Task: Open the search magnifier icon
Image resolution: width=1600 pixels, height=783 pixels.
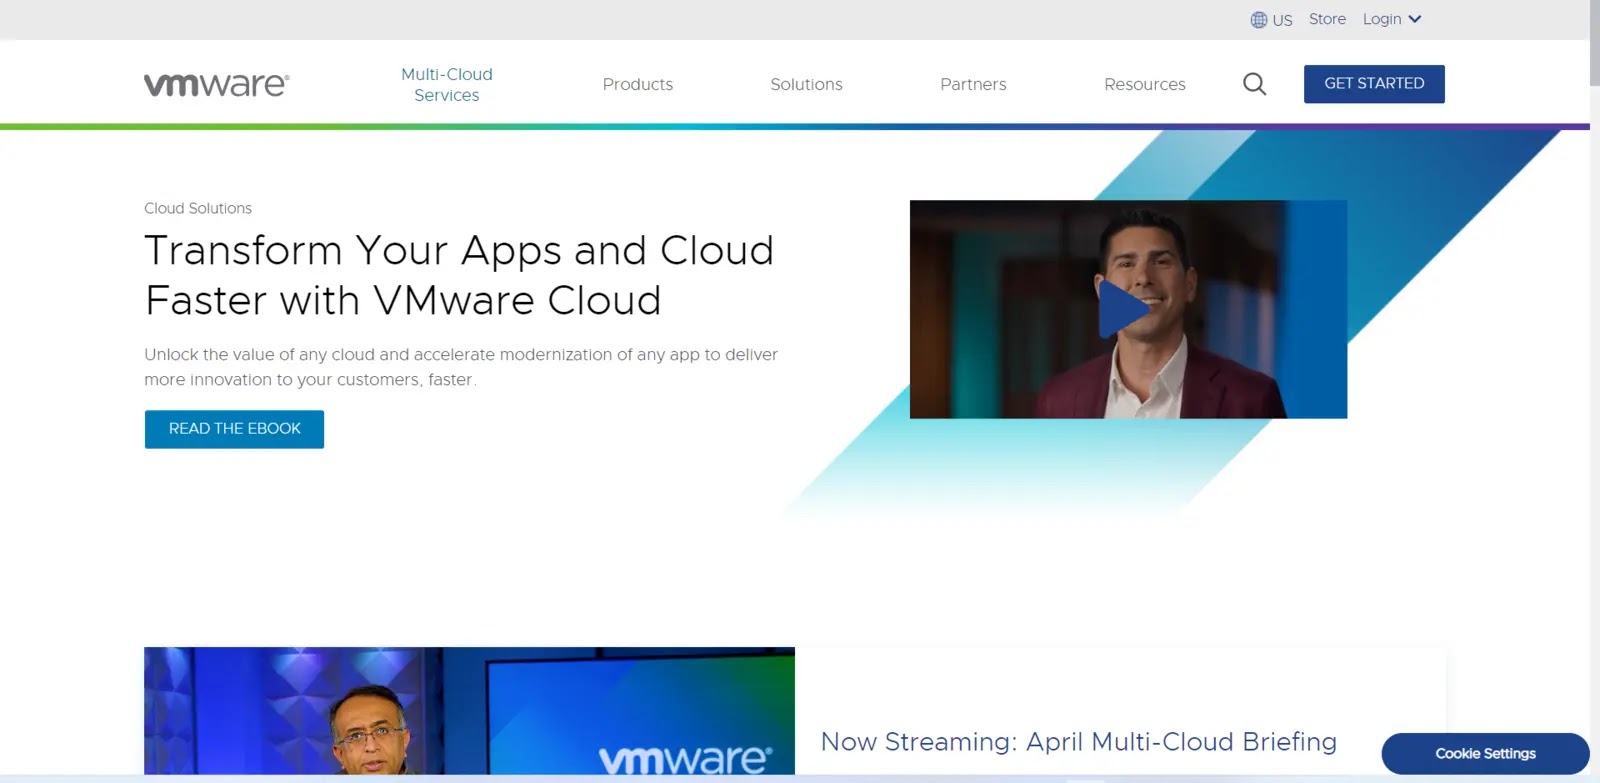Action: tap(1254, 84)
